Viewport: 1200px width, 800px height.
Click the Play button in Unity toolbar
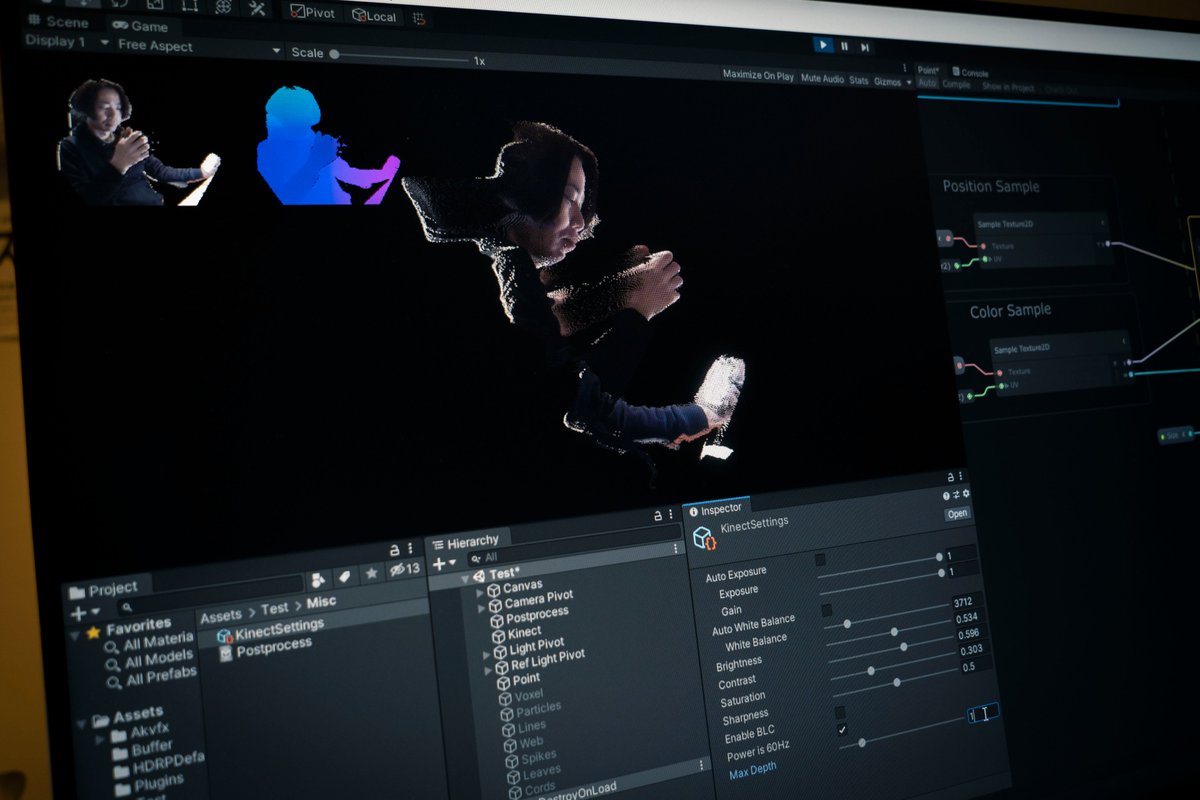coord(822,45)
